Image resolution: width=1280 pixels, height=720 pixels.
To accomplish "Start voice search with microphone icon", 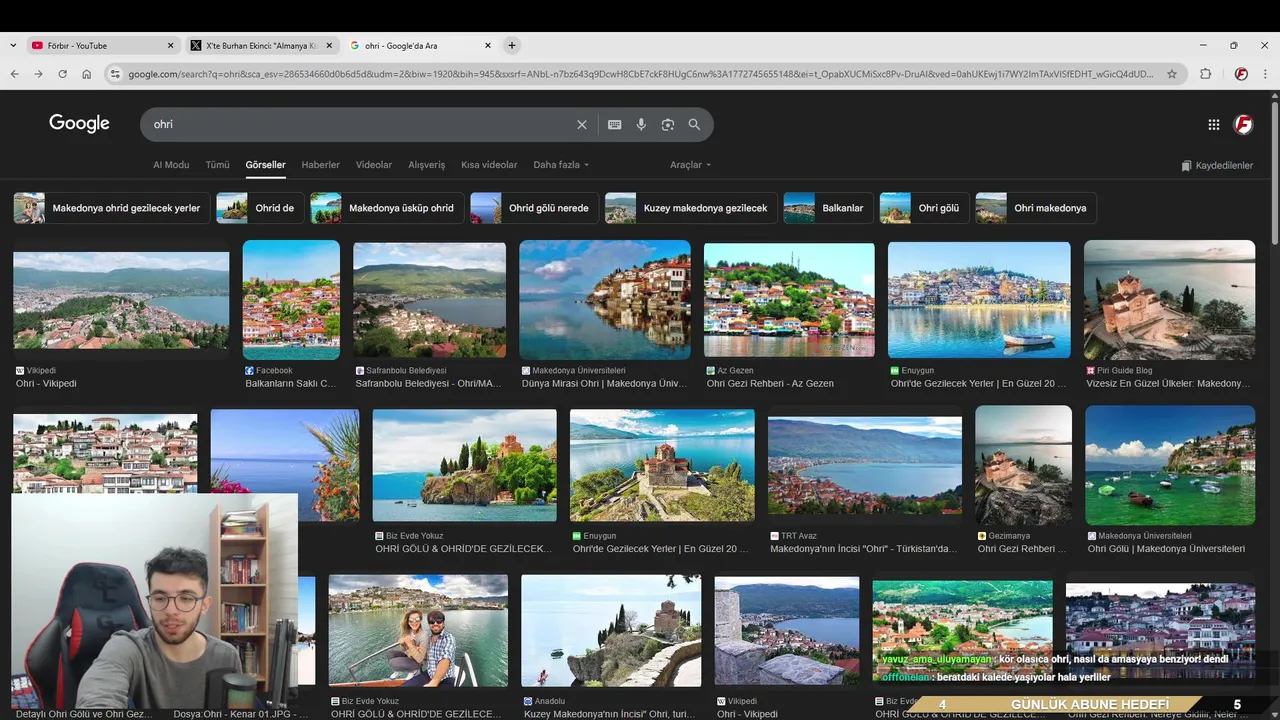I will click(641, 125).
